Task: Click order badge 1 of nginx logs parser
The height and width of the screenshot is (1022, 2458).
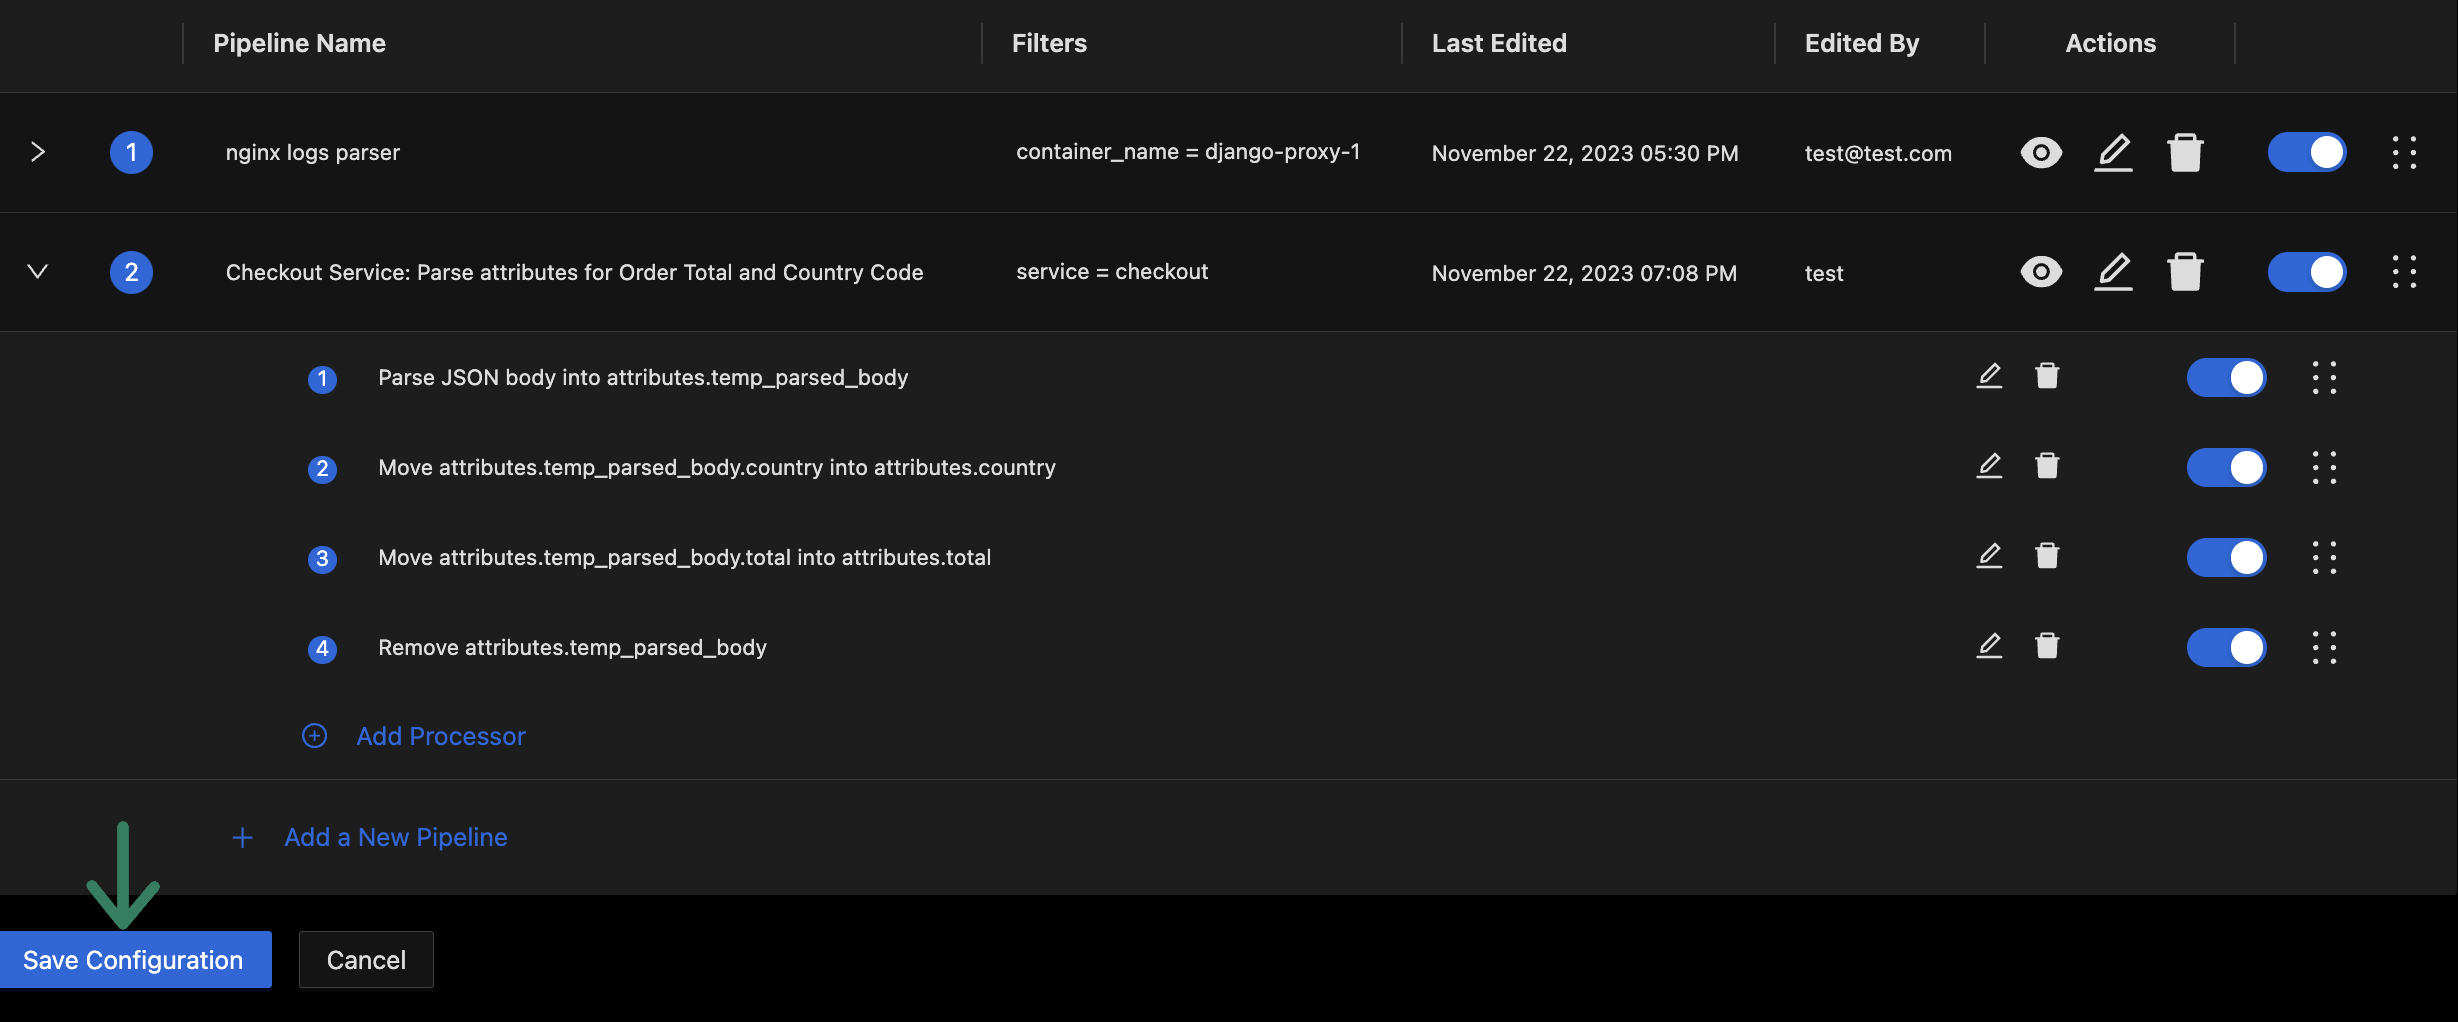Action: 131,153
